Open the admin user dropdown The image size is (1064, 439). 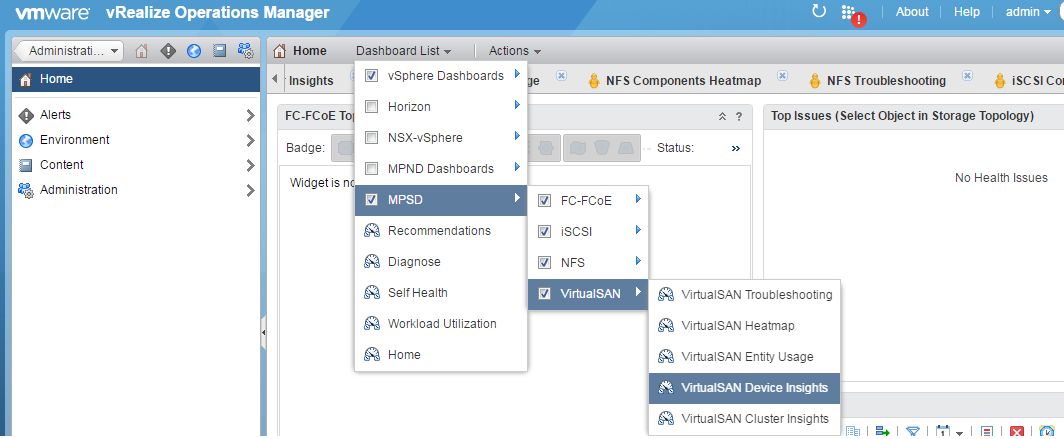[1027, 12]
